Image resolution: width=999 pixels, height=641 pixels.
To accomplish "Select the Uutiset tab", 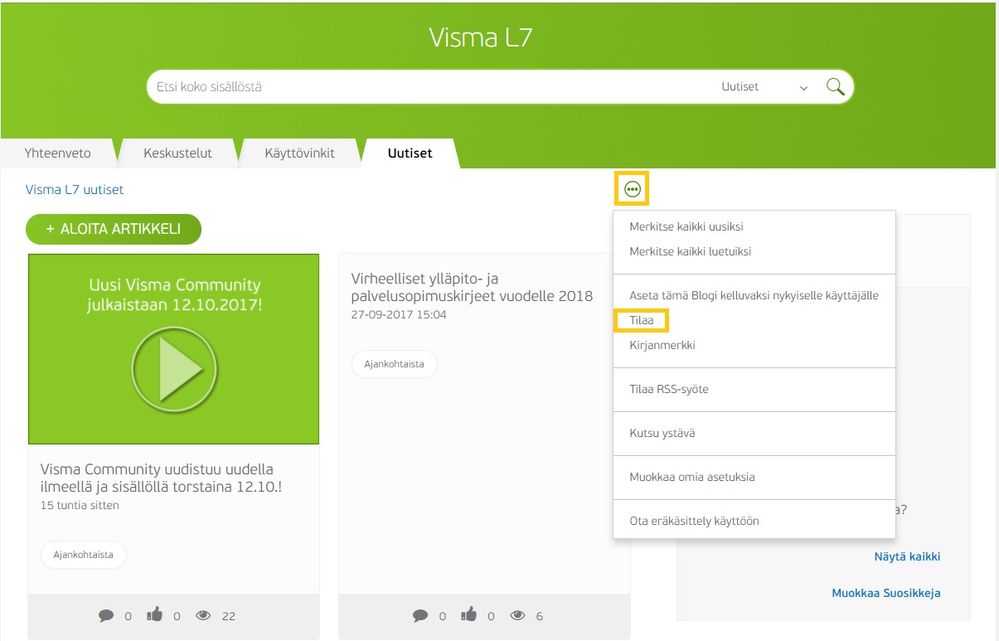I will pyautogui.click(x=410, y=153).
